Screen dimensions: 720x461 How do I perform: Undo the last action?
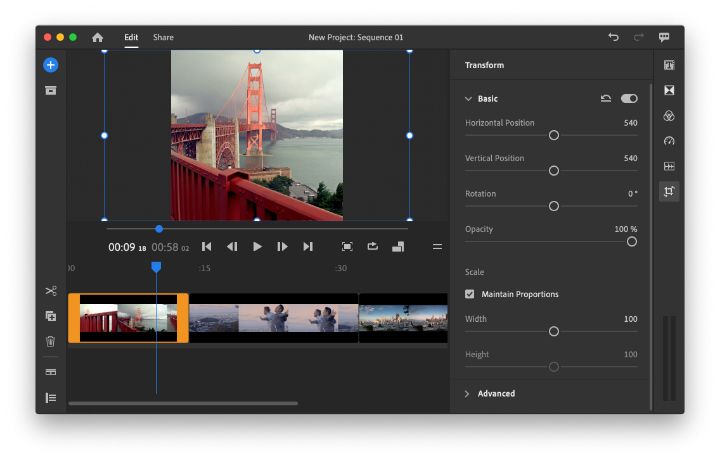pyautogui.click(x=613, y=37)
